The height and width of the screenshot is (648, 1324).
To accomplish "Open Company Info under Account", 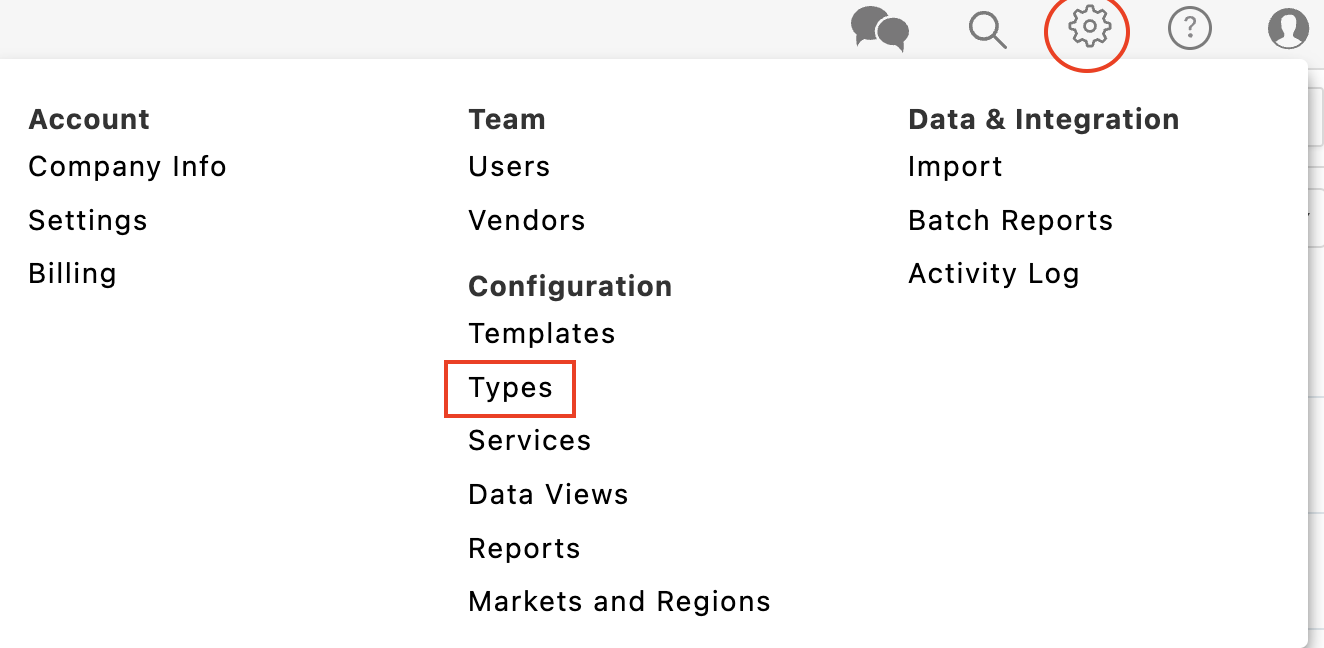I will [x=127, y=167].
